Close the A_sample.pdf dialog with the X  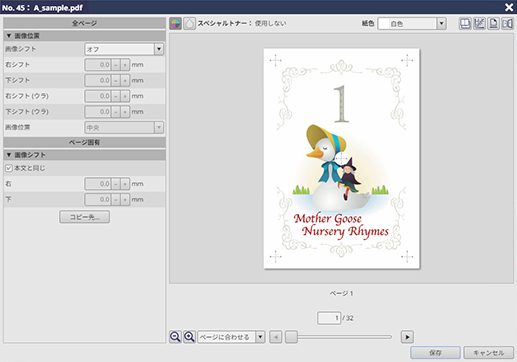click(x=509, y=7)
